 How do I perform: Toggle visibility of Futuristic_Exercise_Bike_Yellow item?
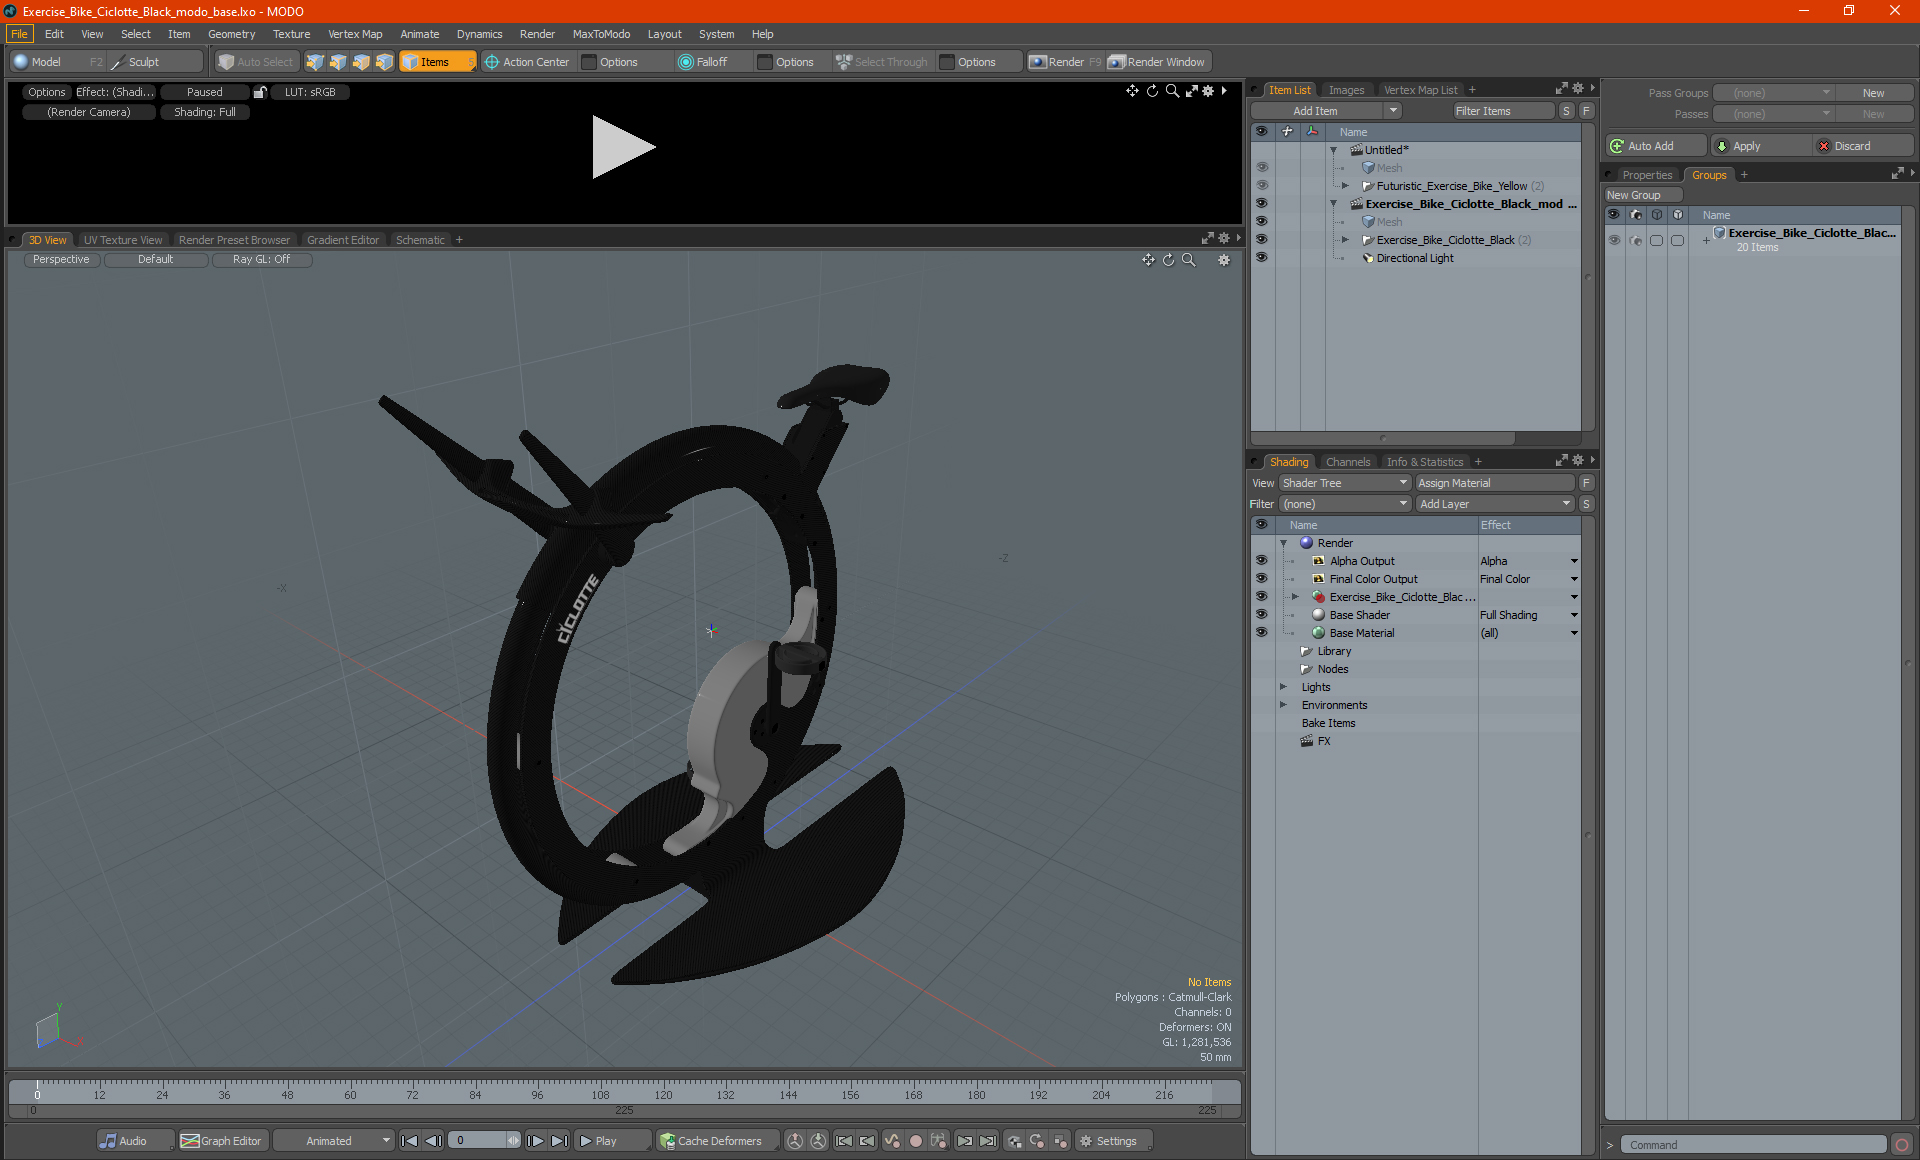click(x=1262, y=186)
